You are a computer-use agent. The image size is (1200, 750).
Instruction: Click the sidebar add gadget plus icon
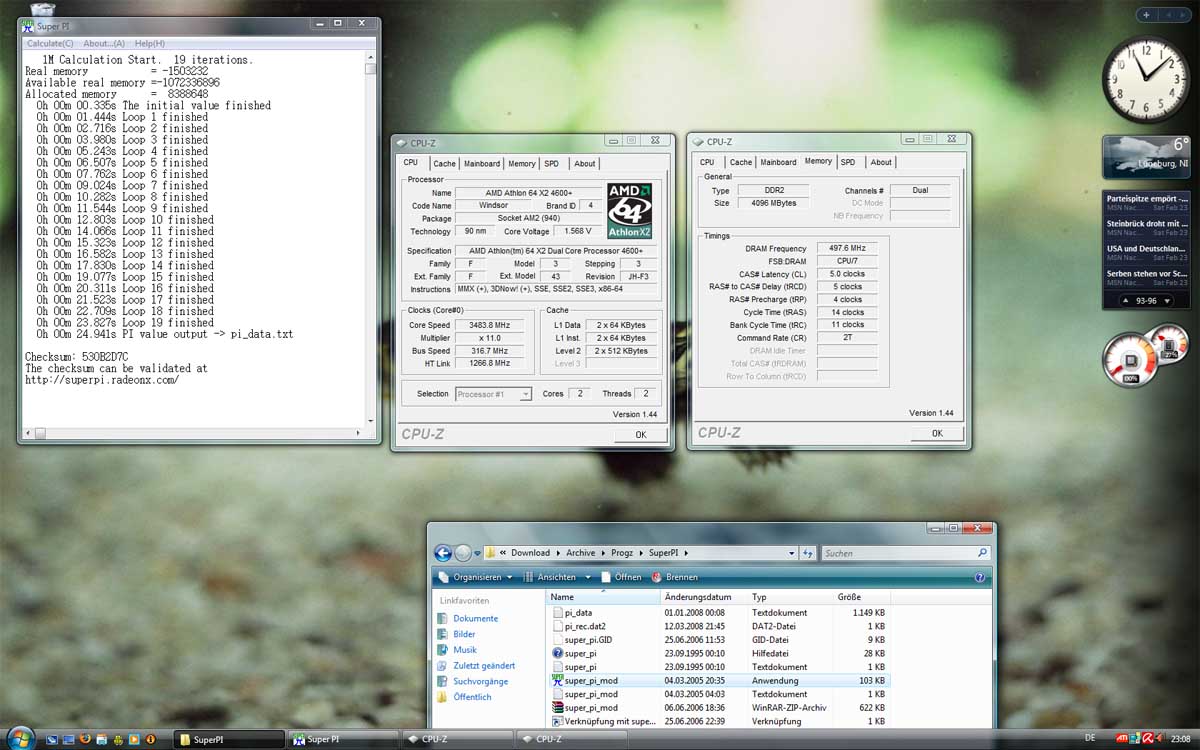(x=1147, y=15)
